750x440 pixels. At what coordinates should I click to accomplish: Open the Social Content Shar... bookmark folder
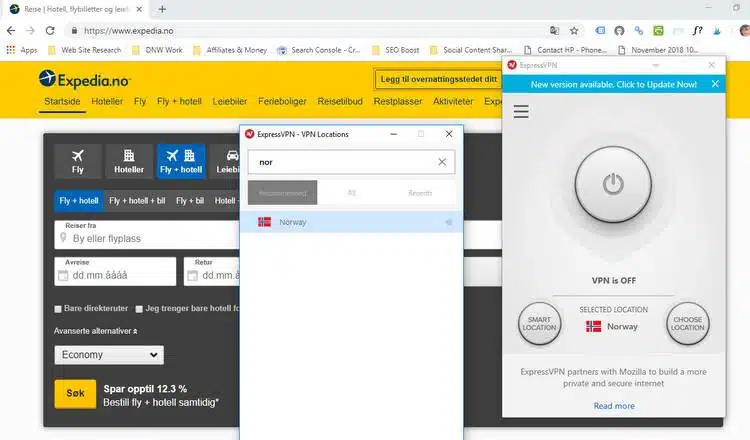click(x=472, y=50)
